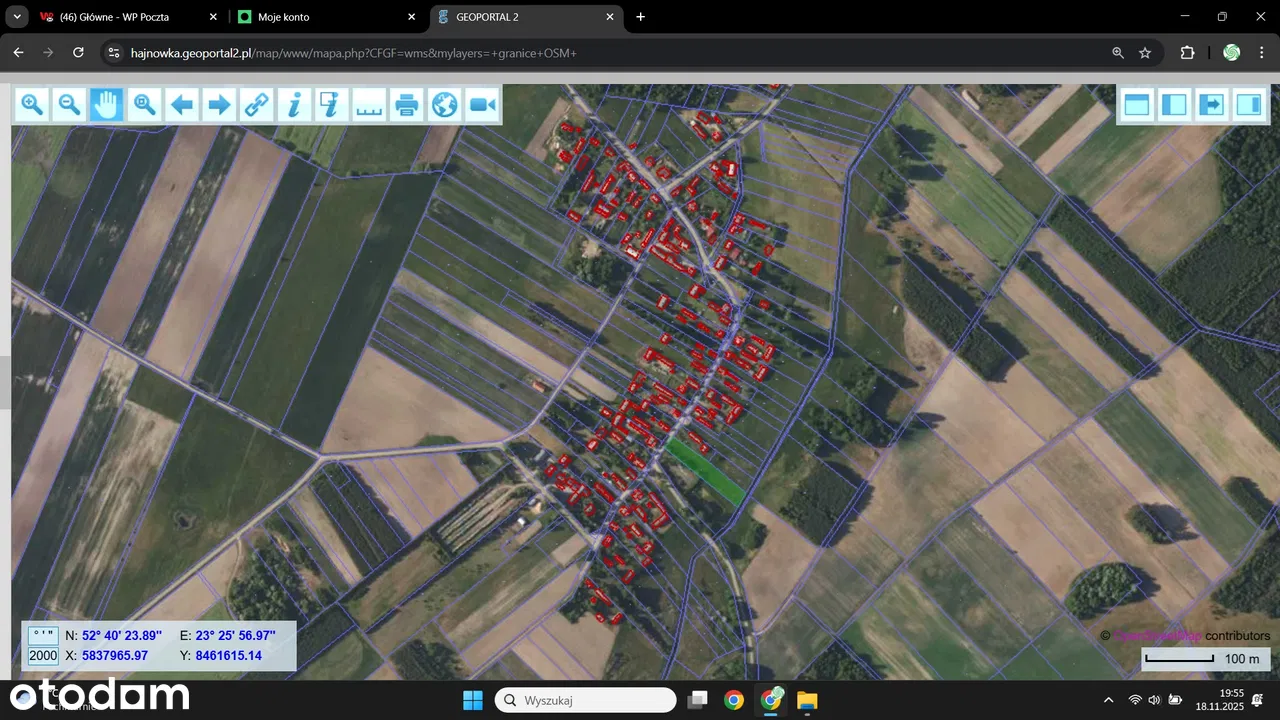Switch to the Moje konto tab
1280x720 pixels.
tap(325, 17)
